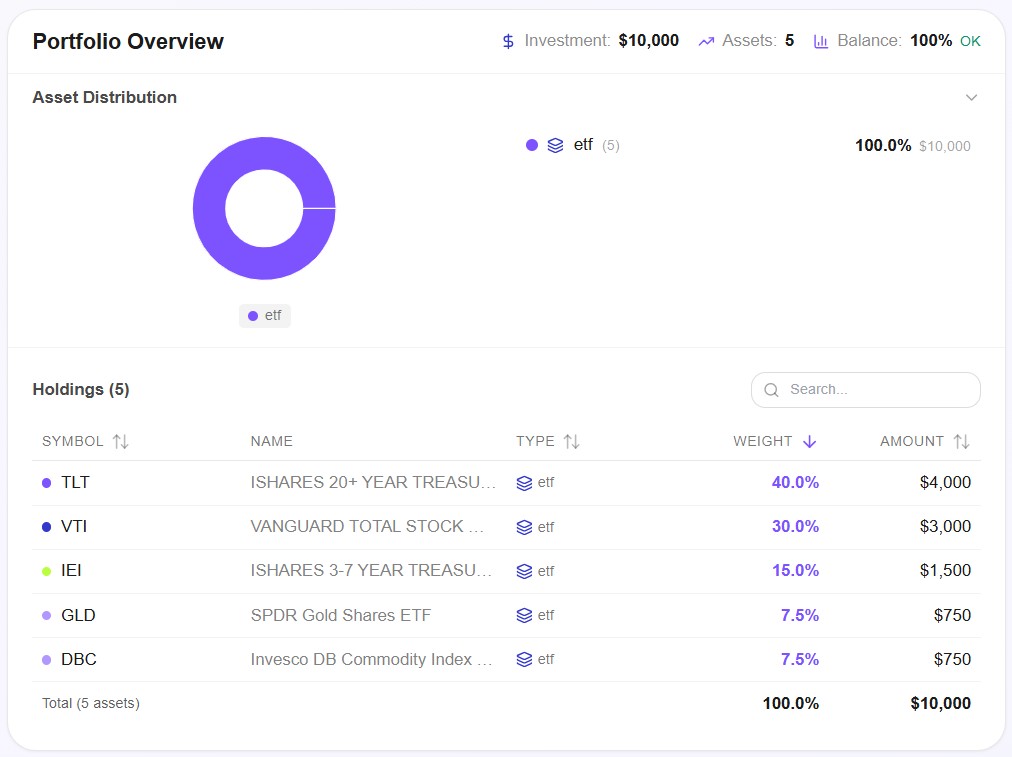Click the etf layers icon in the chart legend
Viewport: 1012px width, 757px height.
[x=555, y=145]
